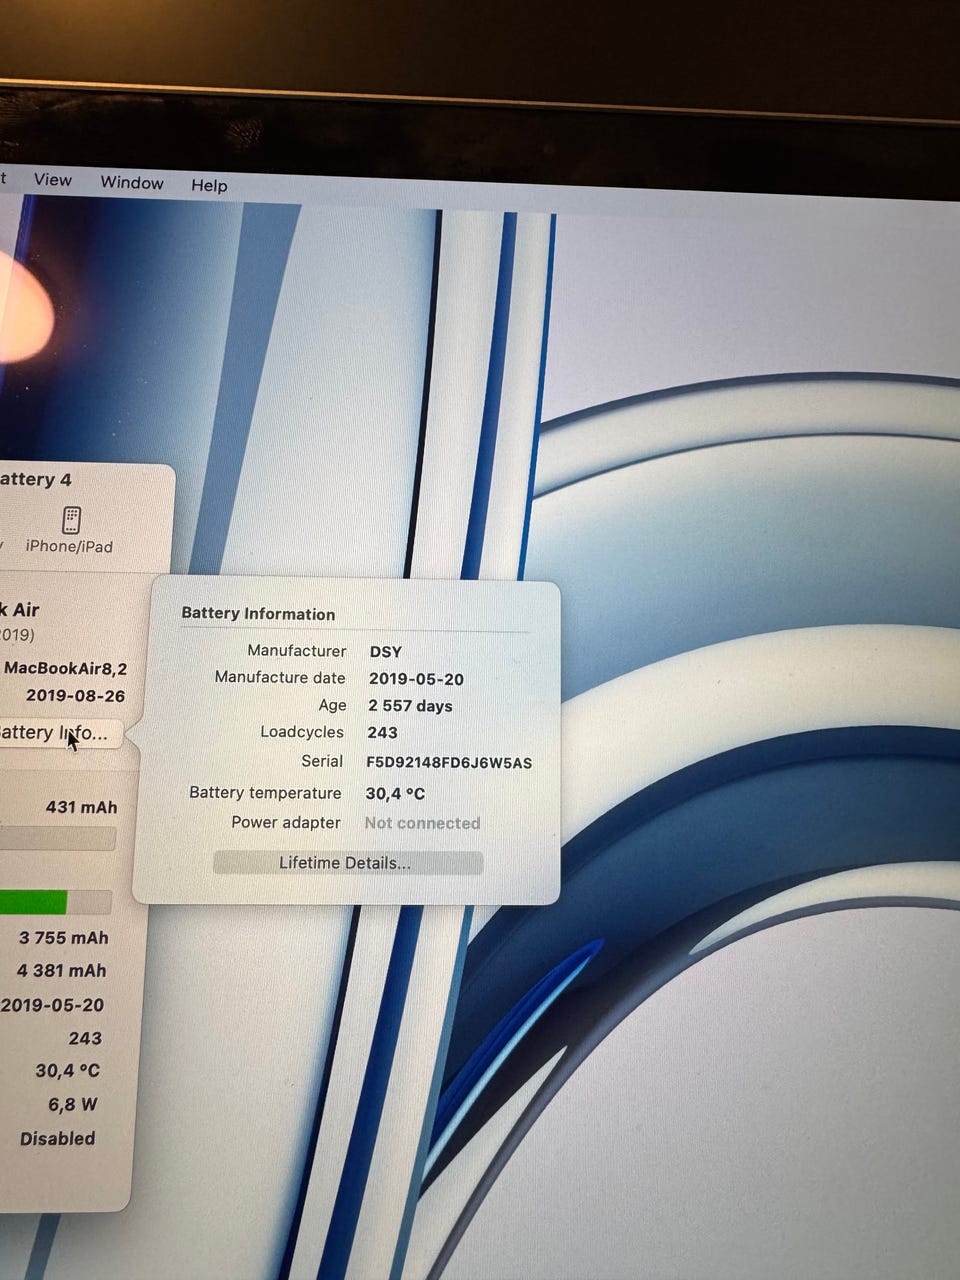
Task: Select the Not connected power adapter value
Action: [x=422, y=824]
